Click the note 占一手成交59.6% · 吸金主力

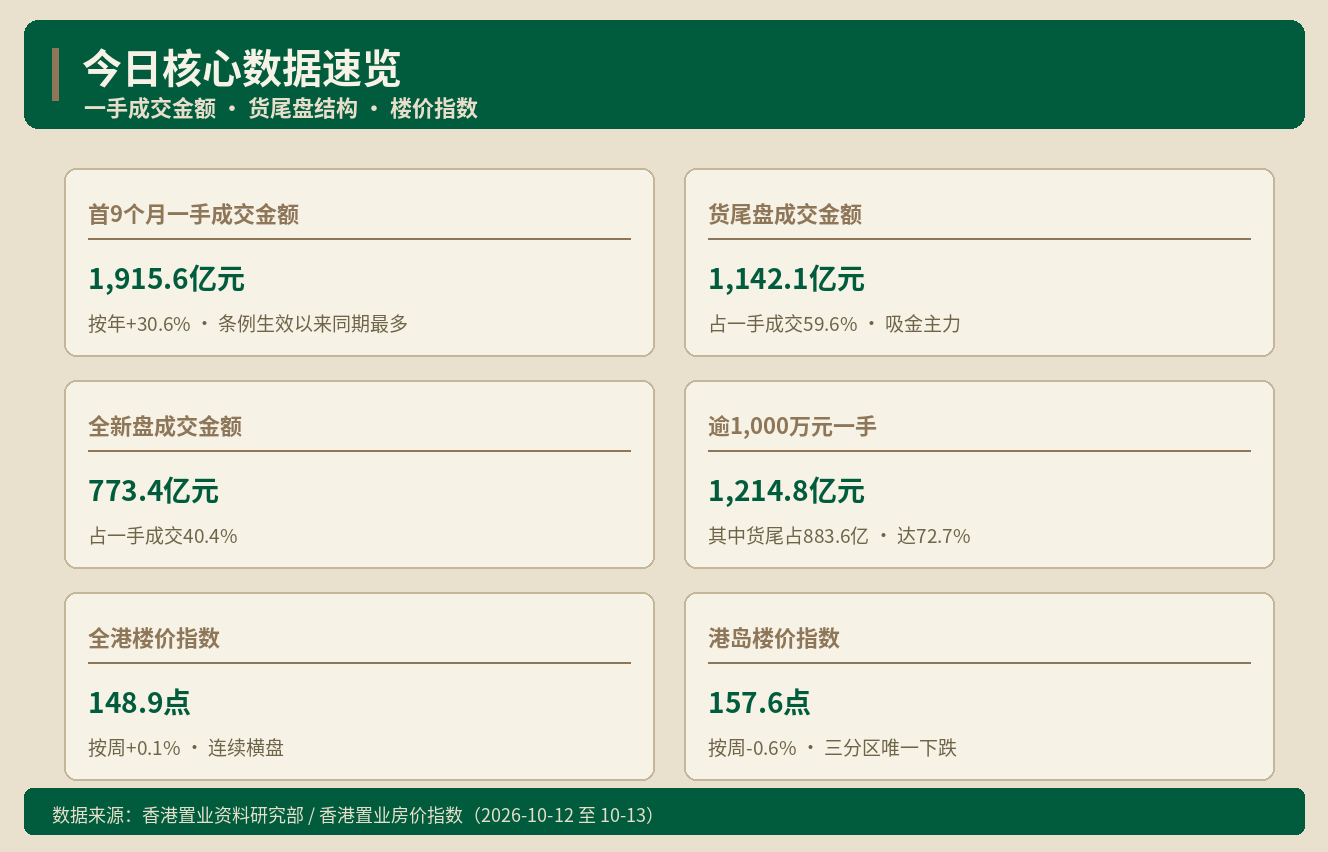(x=834, y=324)
